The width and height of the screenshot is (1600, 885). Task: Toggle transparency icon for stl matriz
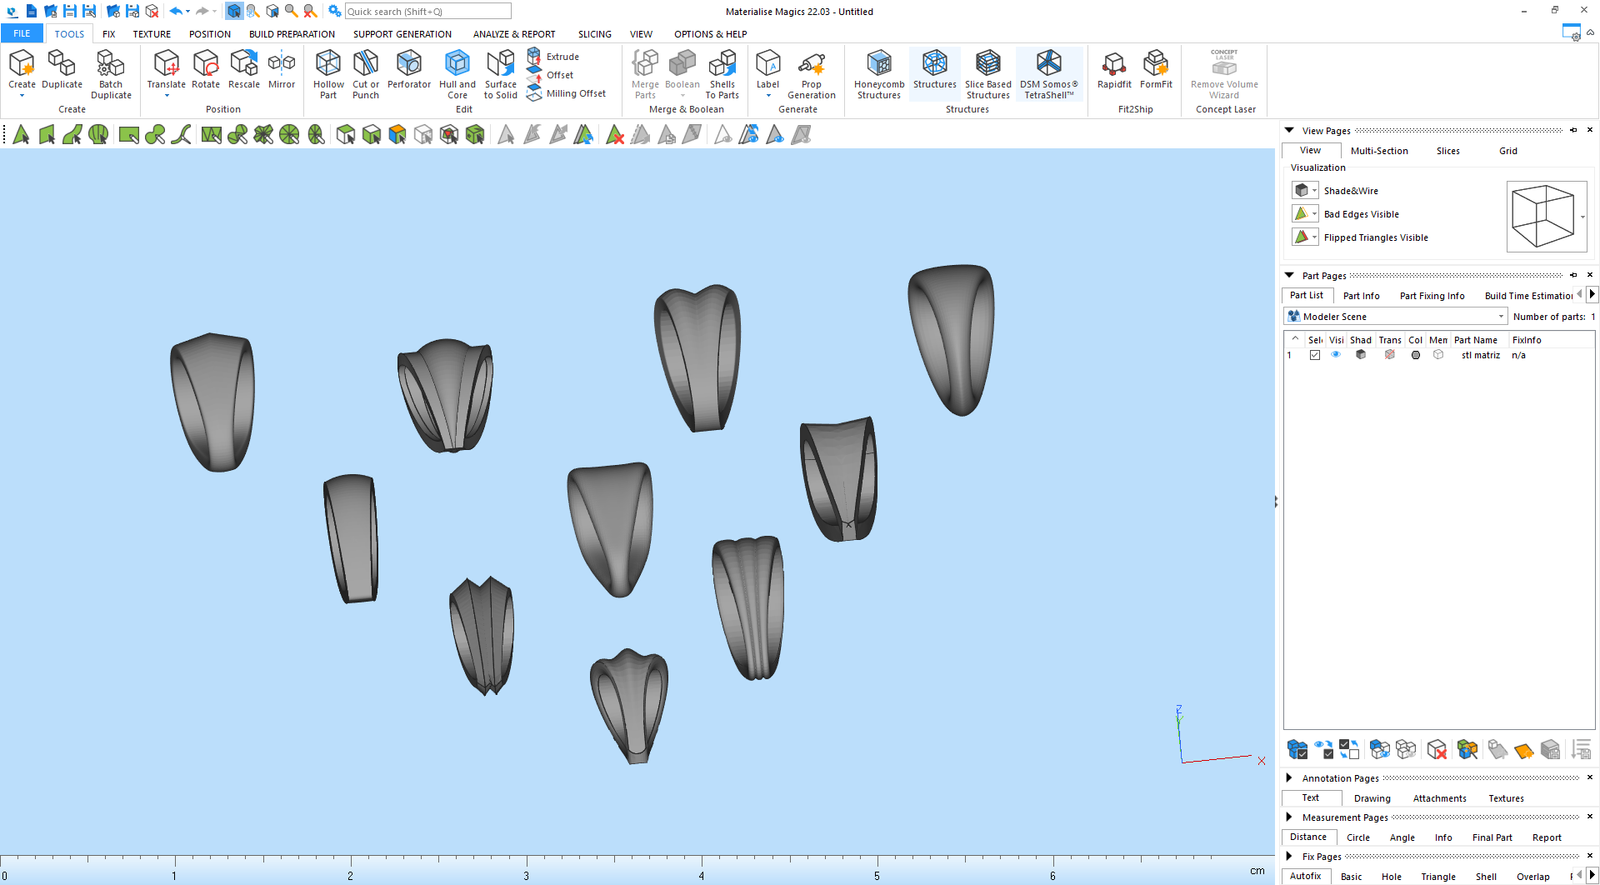(x=1389, y=355)
